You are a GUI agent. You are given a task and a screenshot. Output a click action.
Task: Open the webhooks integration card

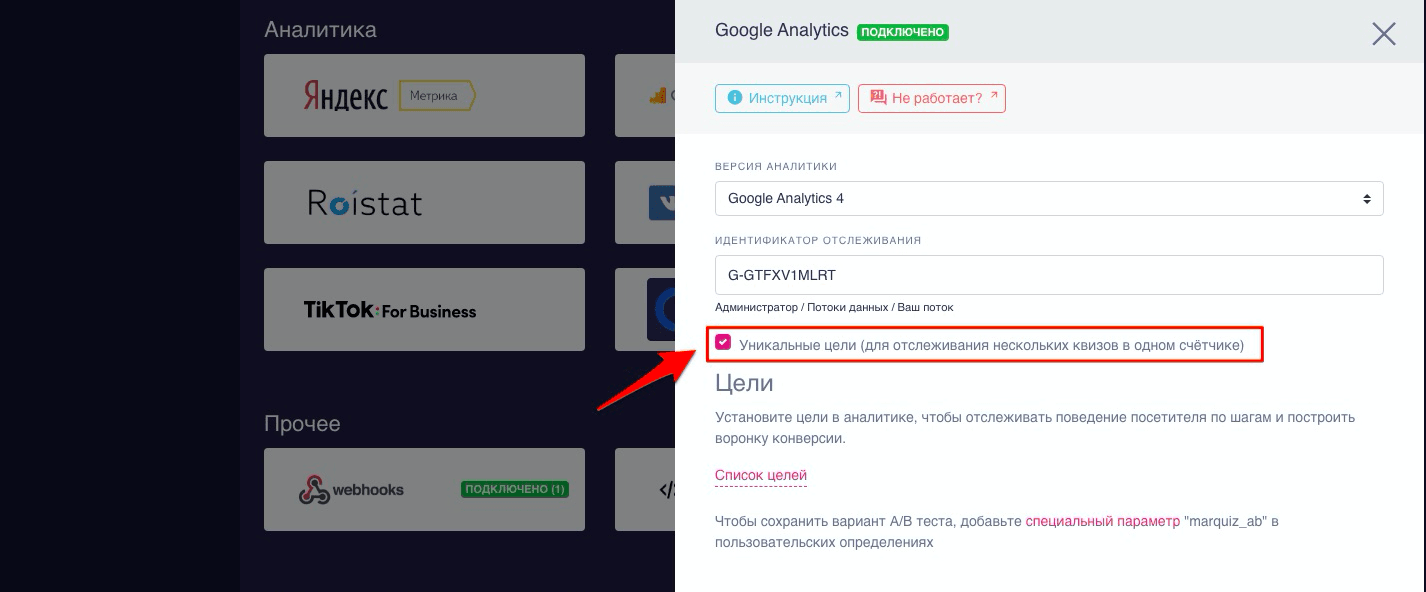pos(424,489)
